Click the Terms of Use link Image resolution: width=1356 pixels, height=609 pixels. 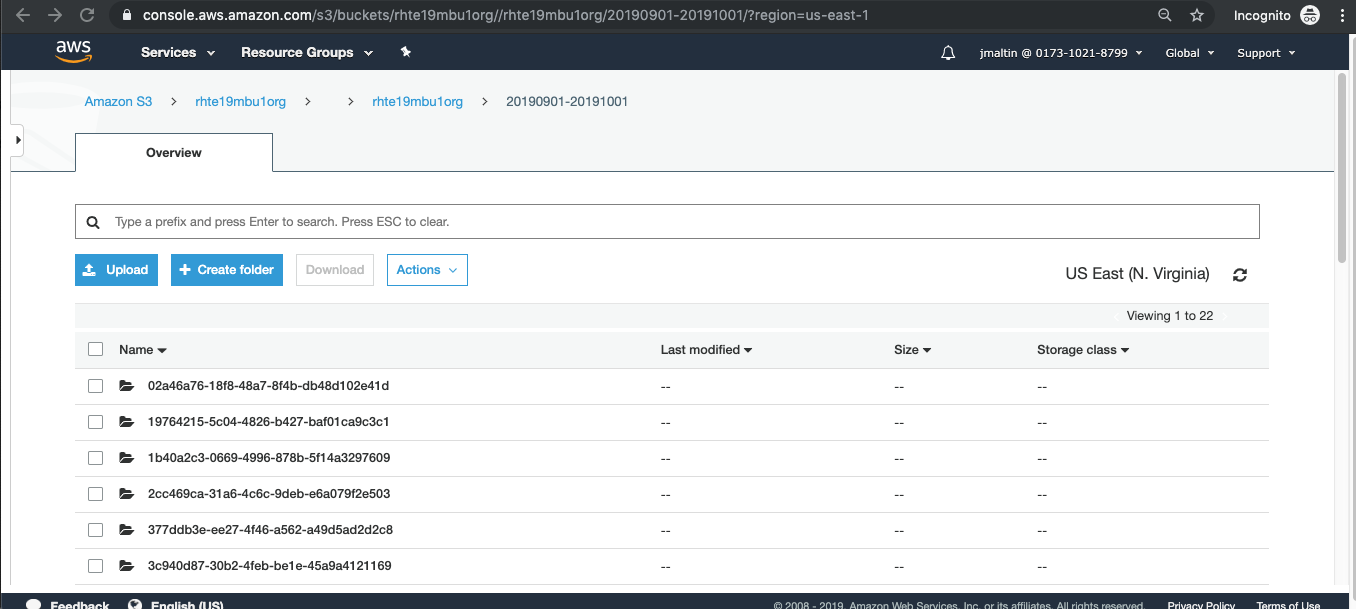click(1288, 605)
